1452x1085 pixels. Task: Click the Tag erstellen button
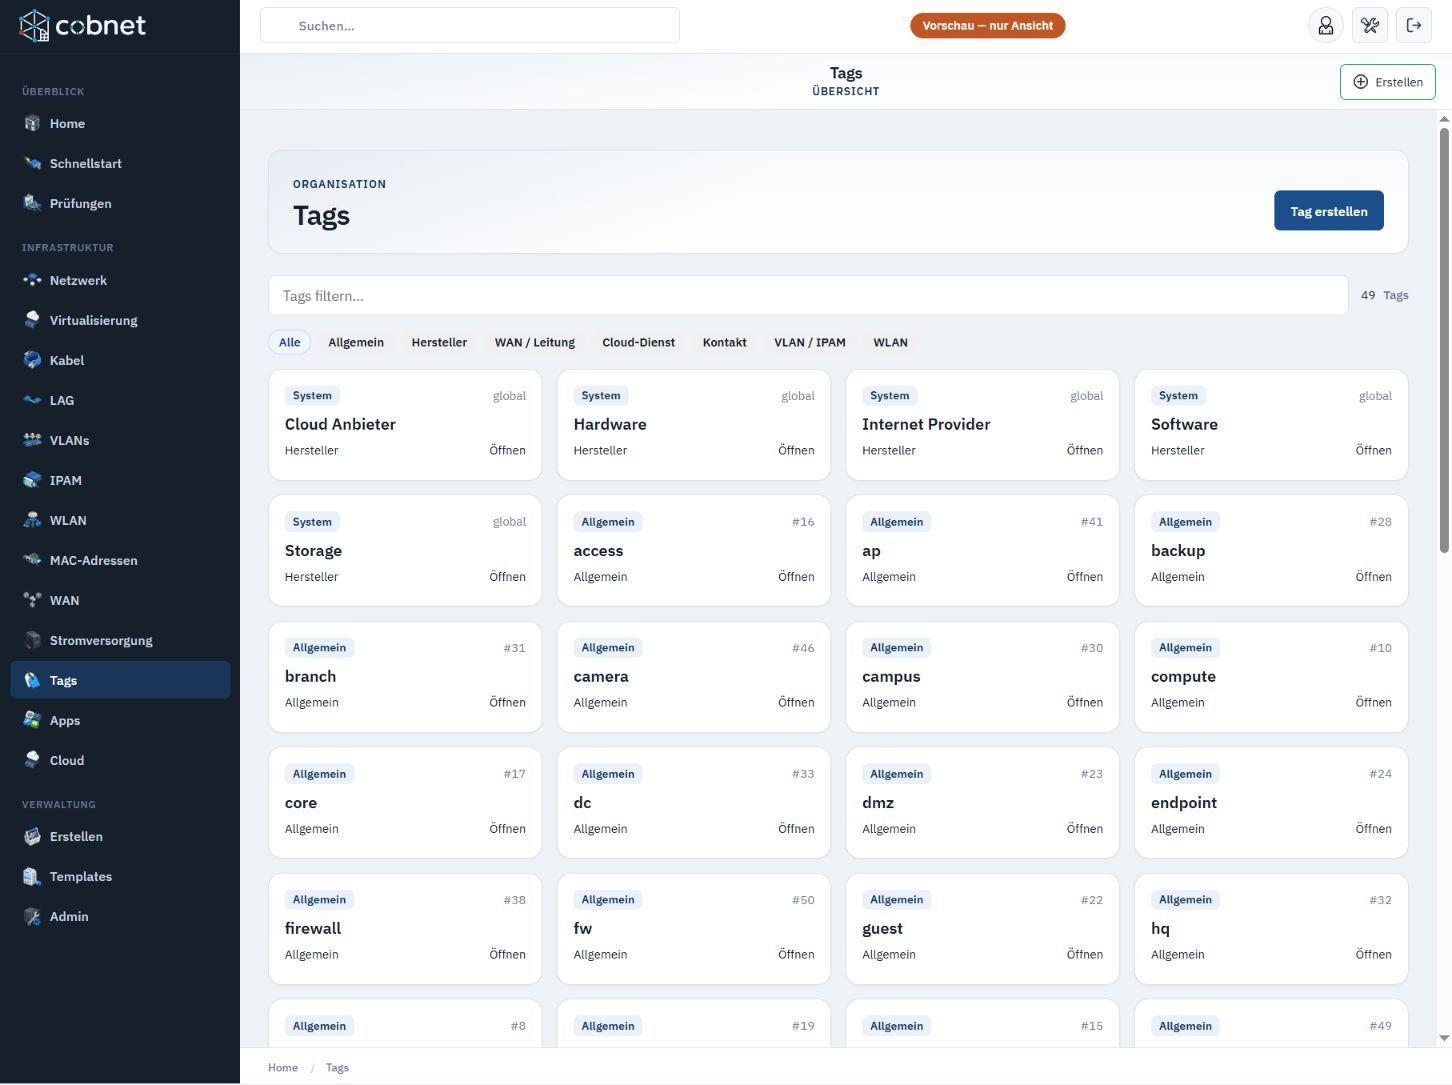pyautogui.click(x=1328, y=211)
